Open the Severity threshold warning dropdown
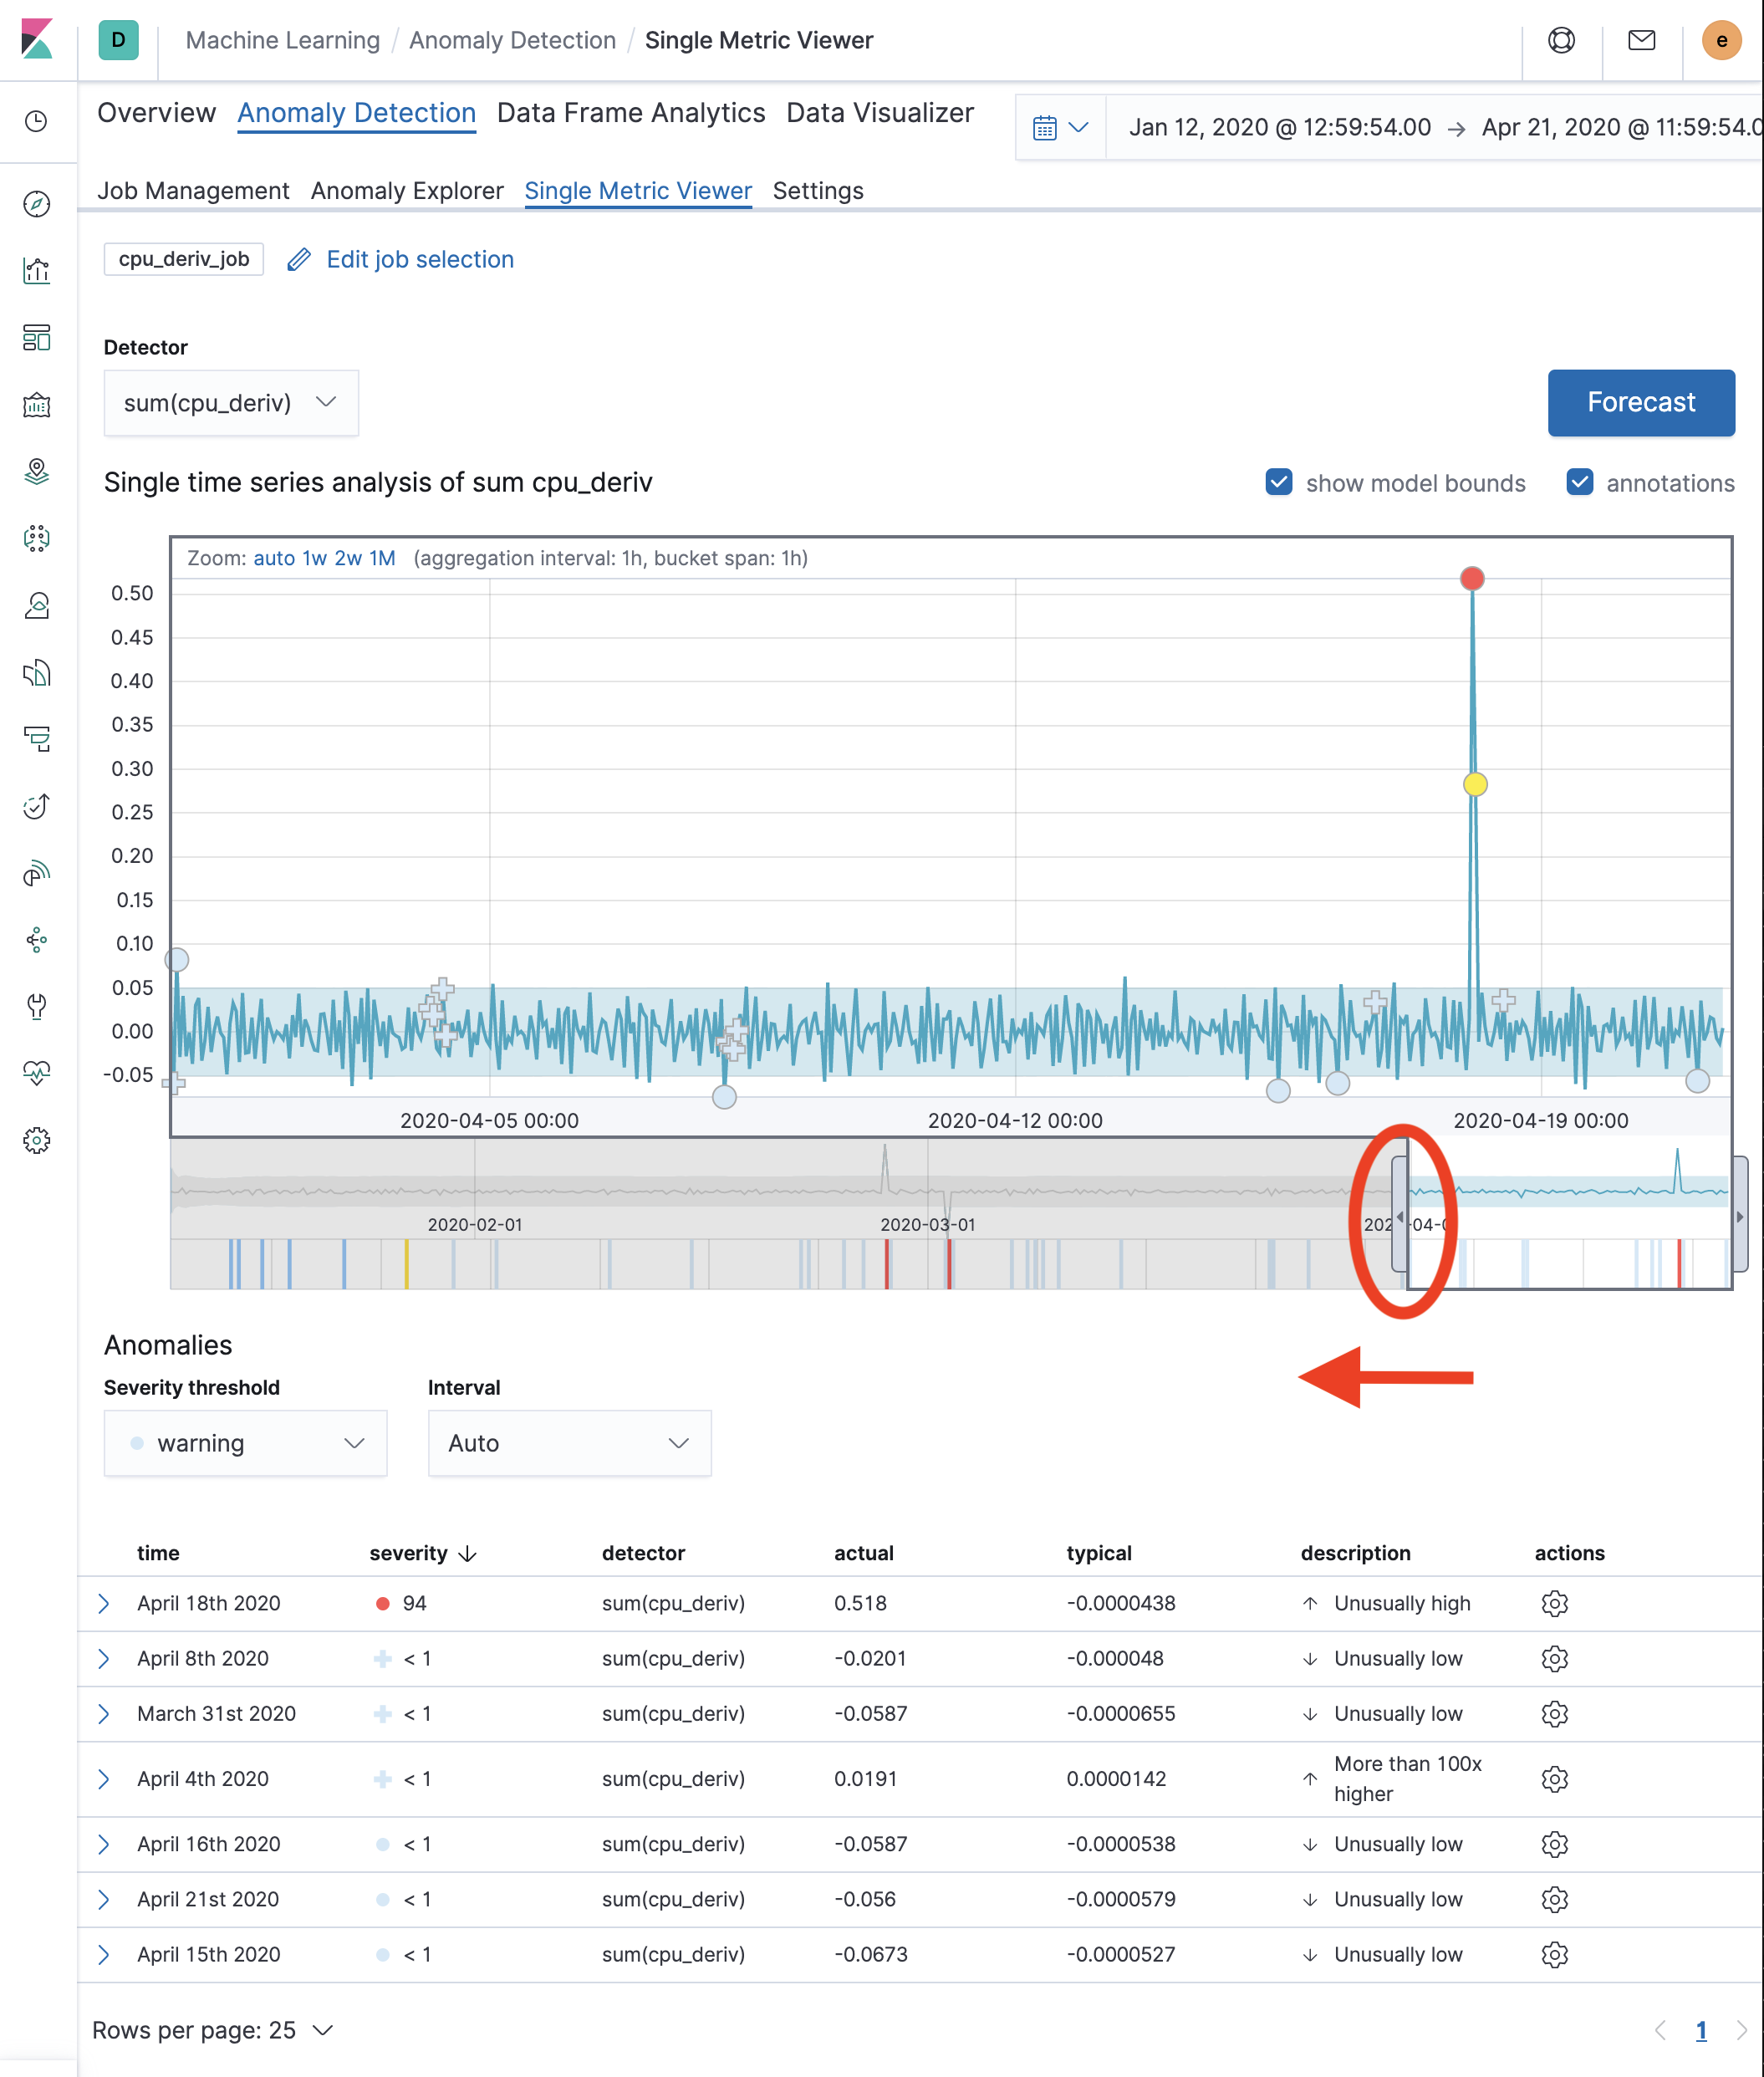Screen dimensions: 1764x2077 pos(245,1442)
